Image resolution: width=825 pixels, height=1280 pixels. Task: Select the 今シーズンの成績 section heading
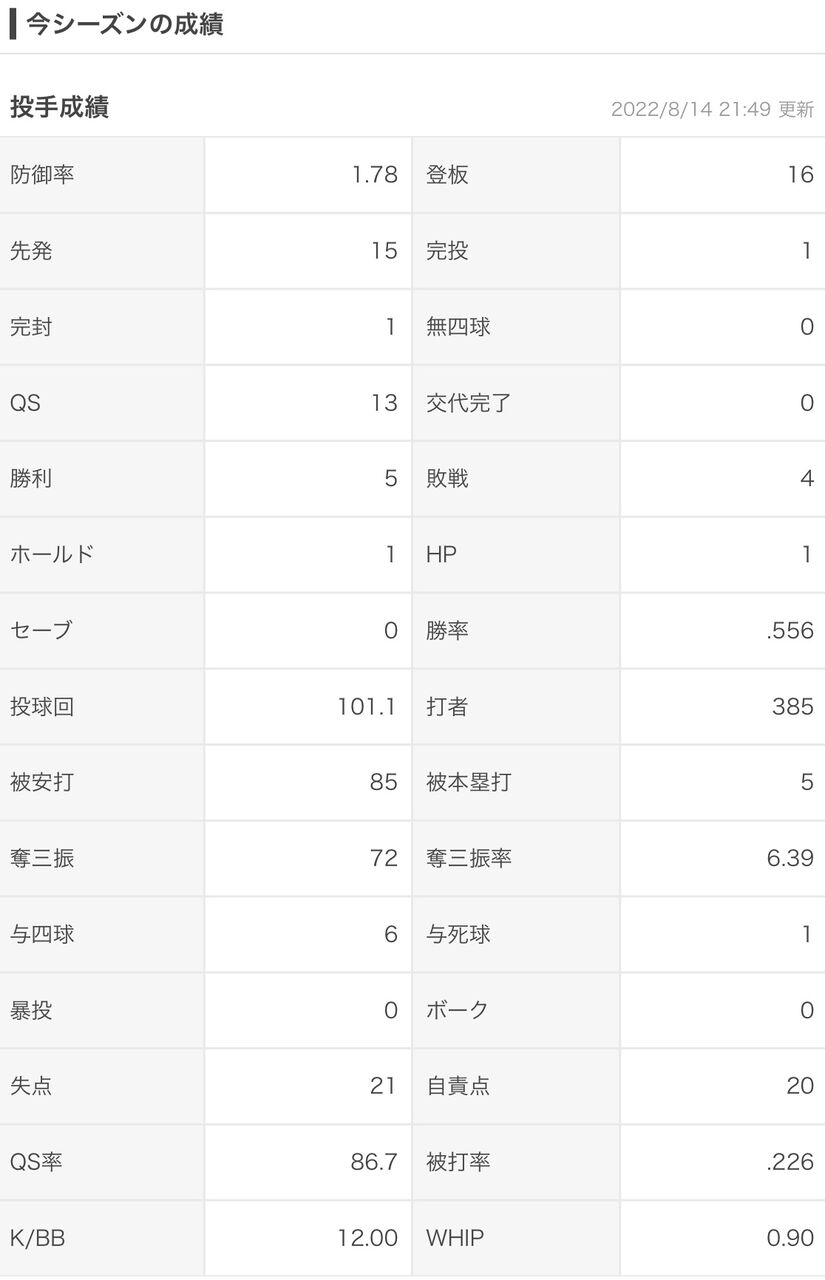pos(124,24)
